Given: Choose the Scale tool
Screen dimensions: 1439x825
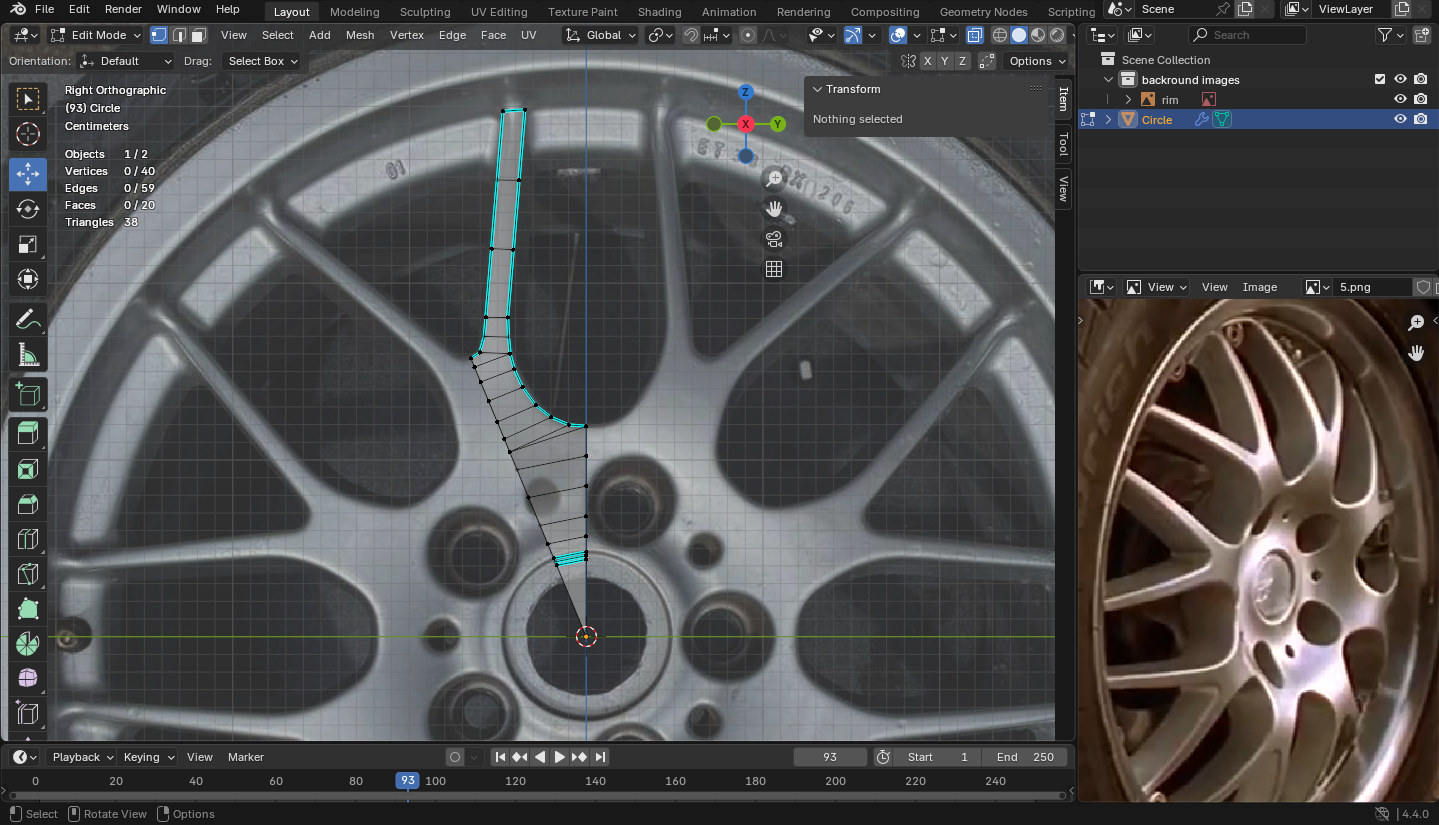Looking at the screenshot, I should pyautogui.click(x=28, y=244).
